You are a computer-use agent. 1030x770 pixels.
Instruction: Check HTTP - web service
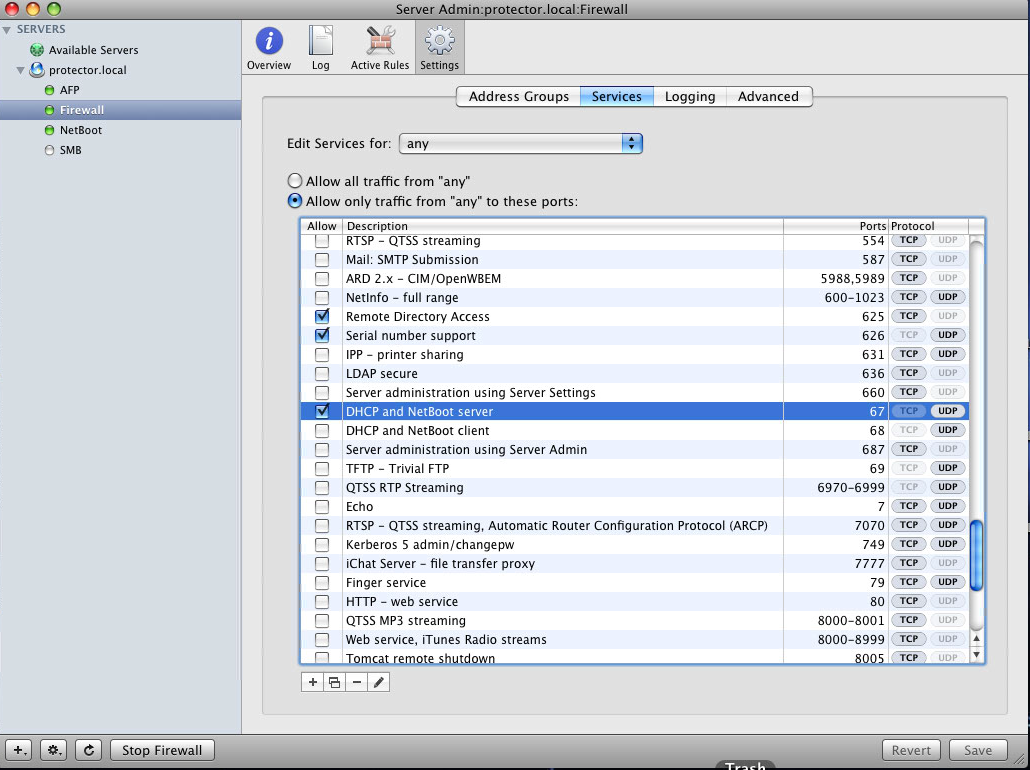[322, 601]
